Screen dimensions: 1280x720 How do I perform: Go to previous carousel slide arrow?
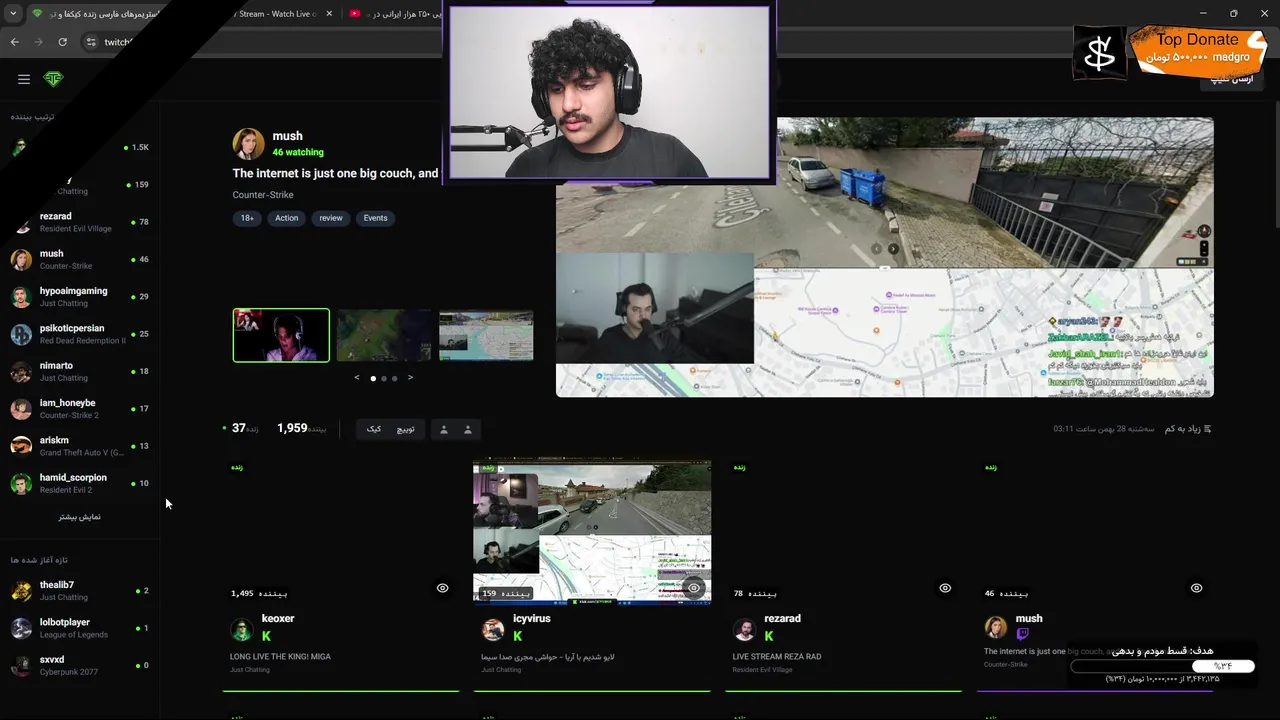(358, 378)
